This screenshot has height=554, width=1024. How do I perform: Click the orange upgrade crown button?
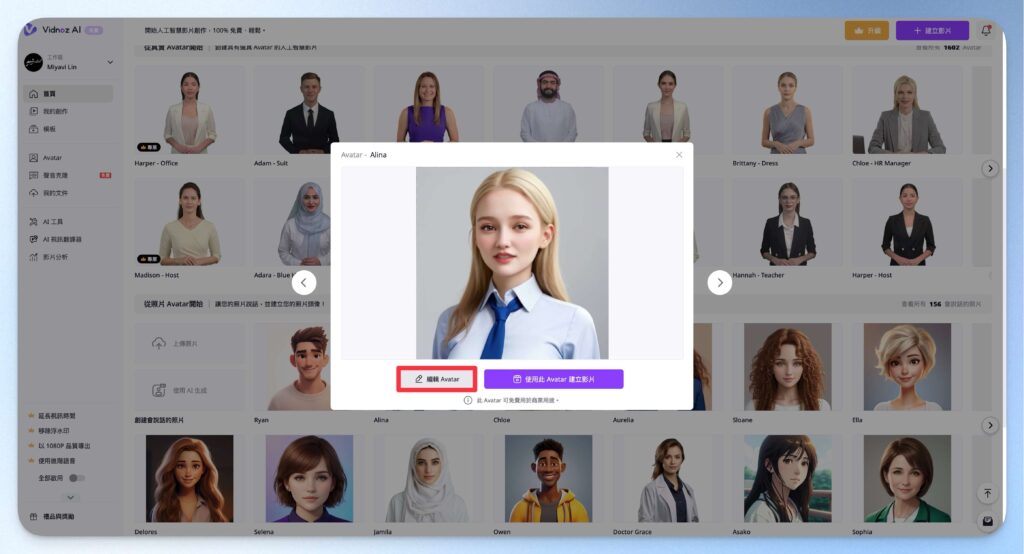tap(867, 30)
